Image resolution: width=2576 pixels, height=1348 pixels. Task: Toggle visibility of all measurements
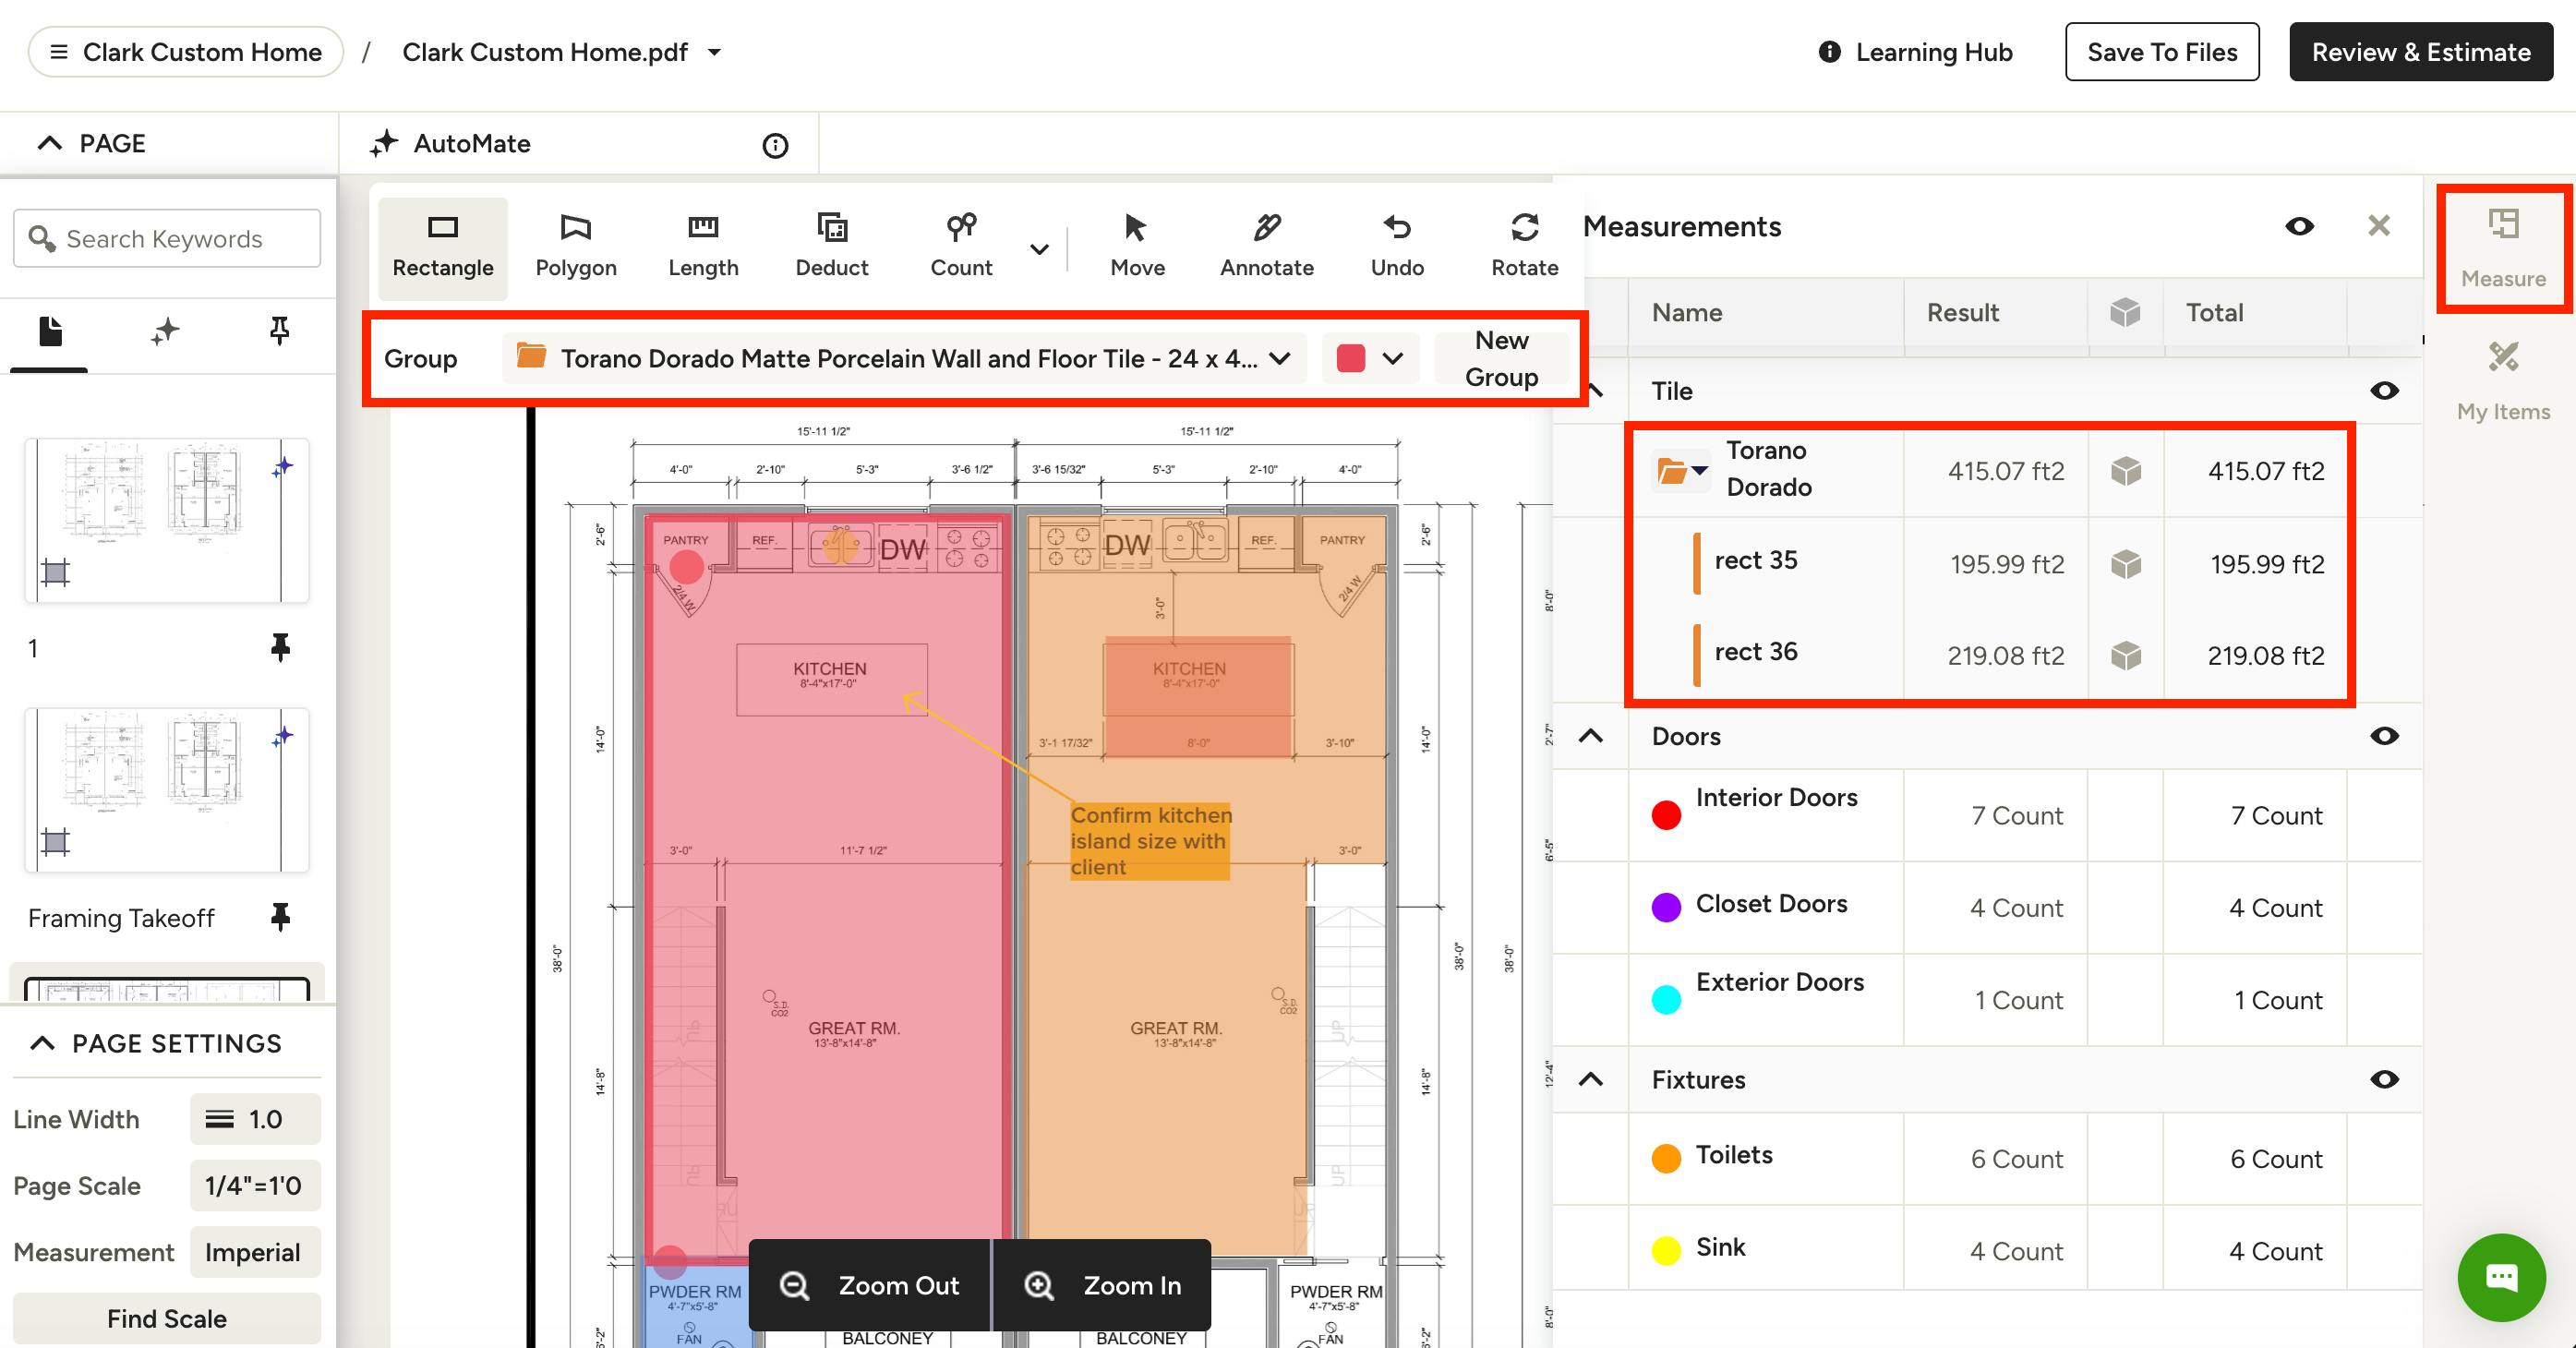click(2299, 226)
